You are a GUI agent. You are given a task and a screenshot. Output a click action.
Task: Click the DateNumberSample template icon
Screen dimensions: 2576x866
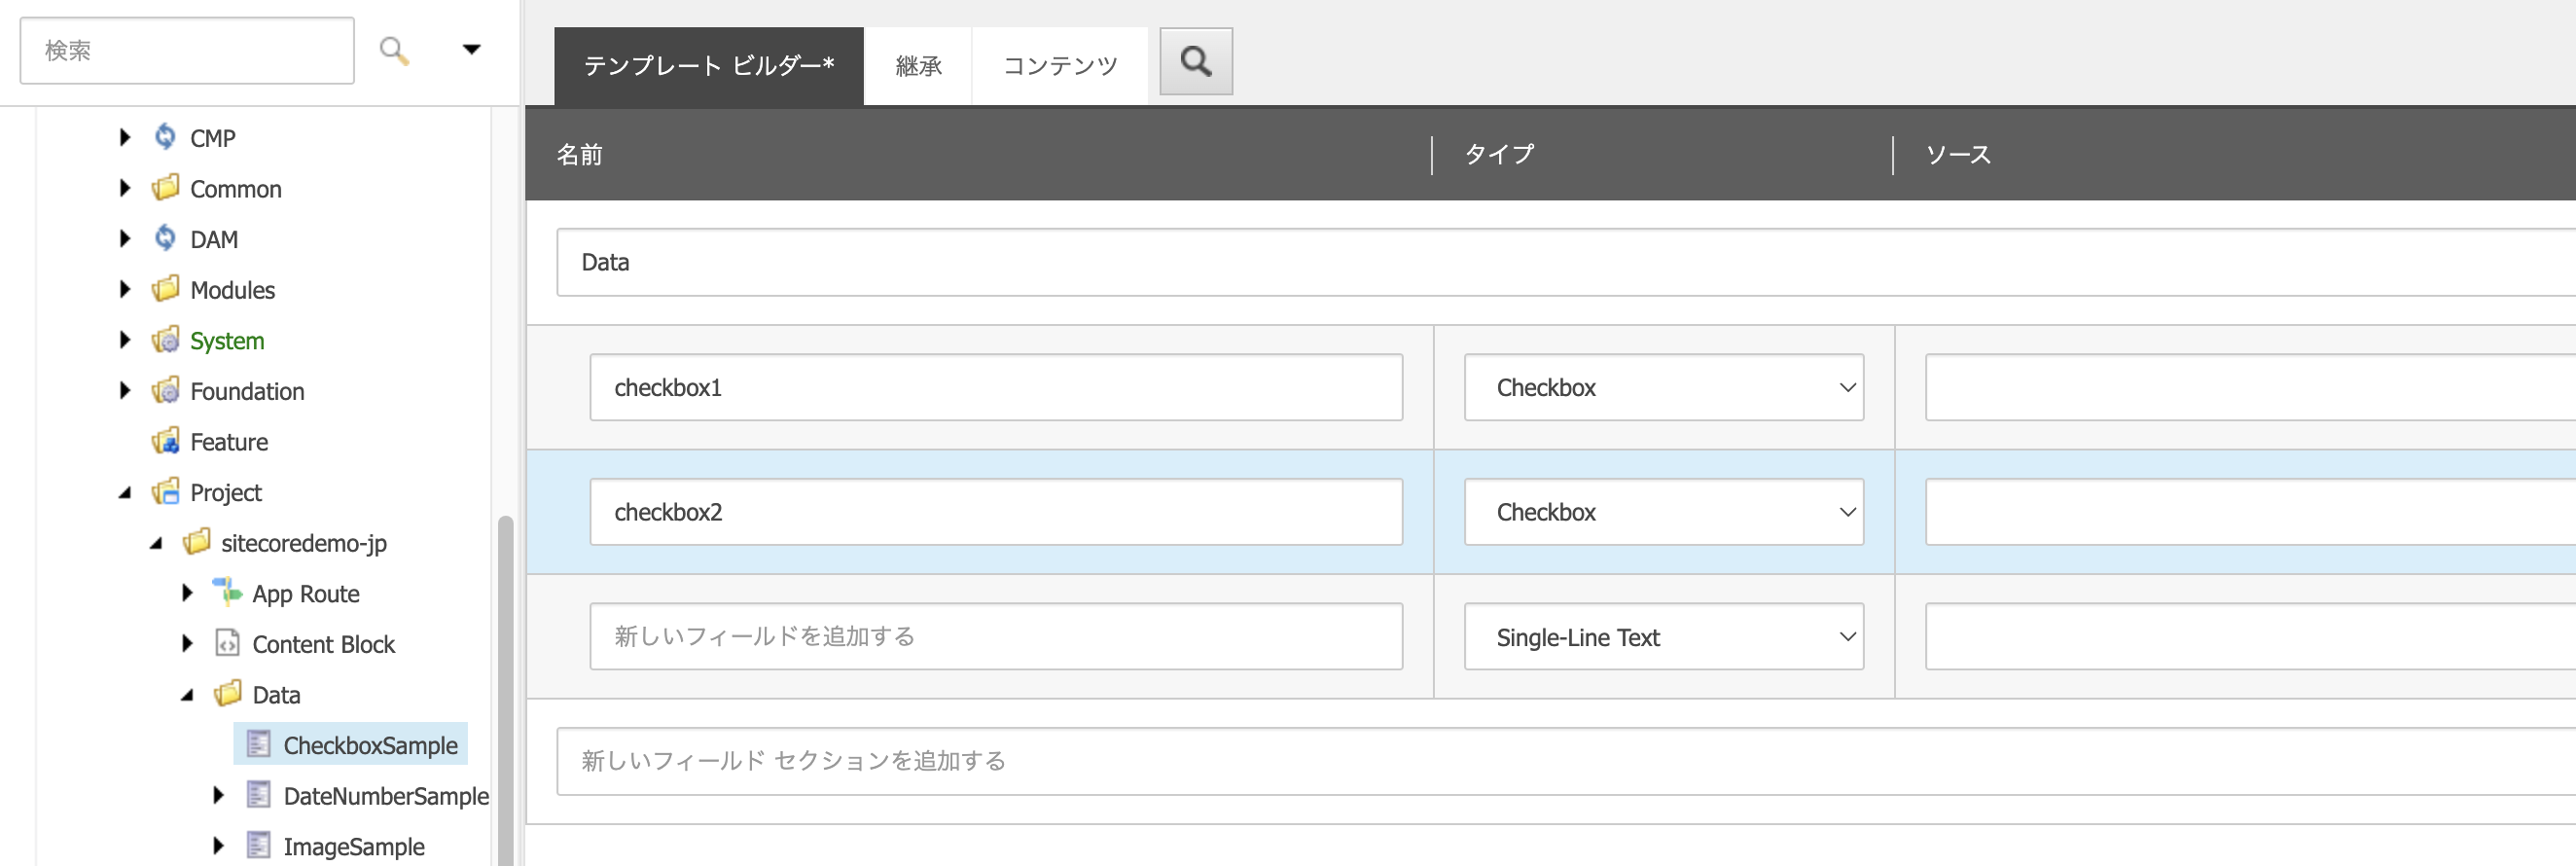pyautogui.click(x=259, y=795)
